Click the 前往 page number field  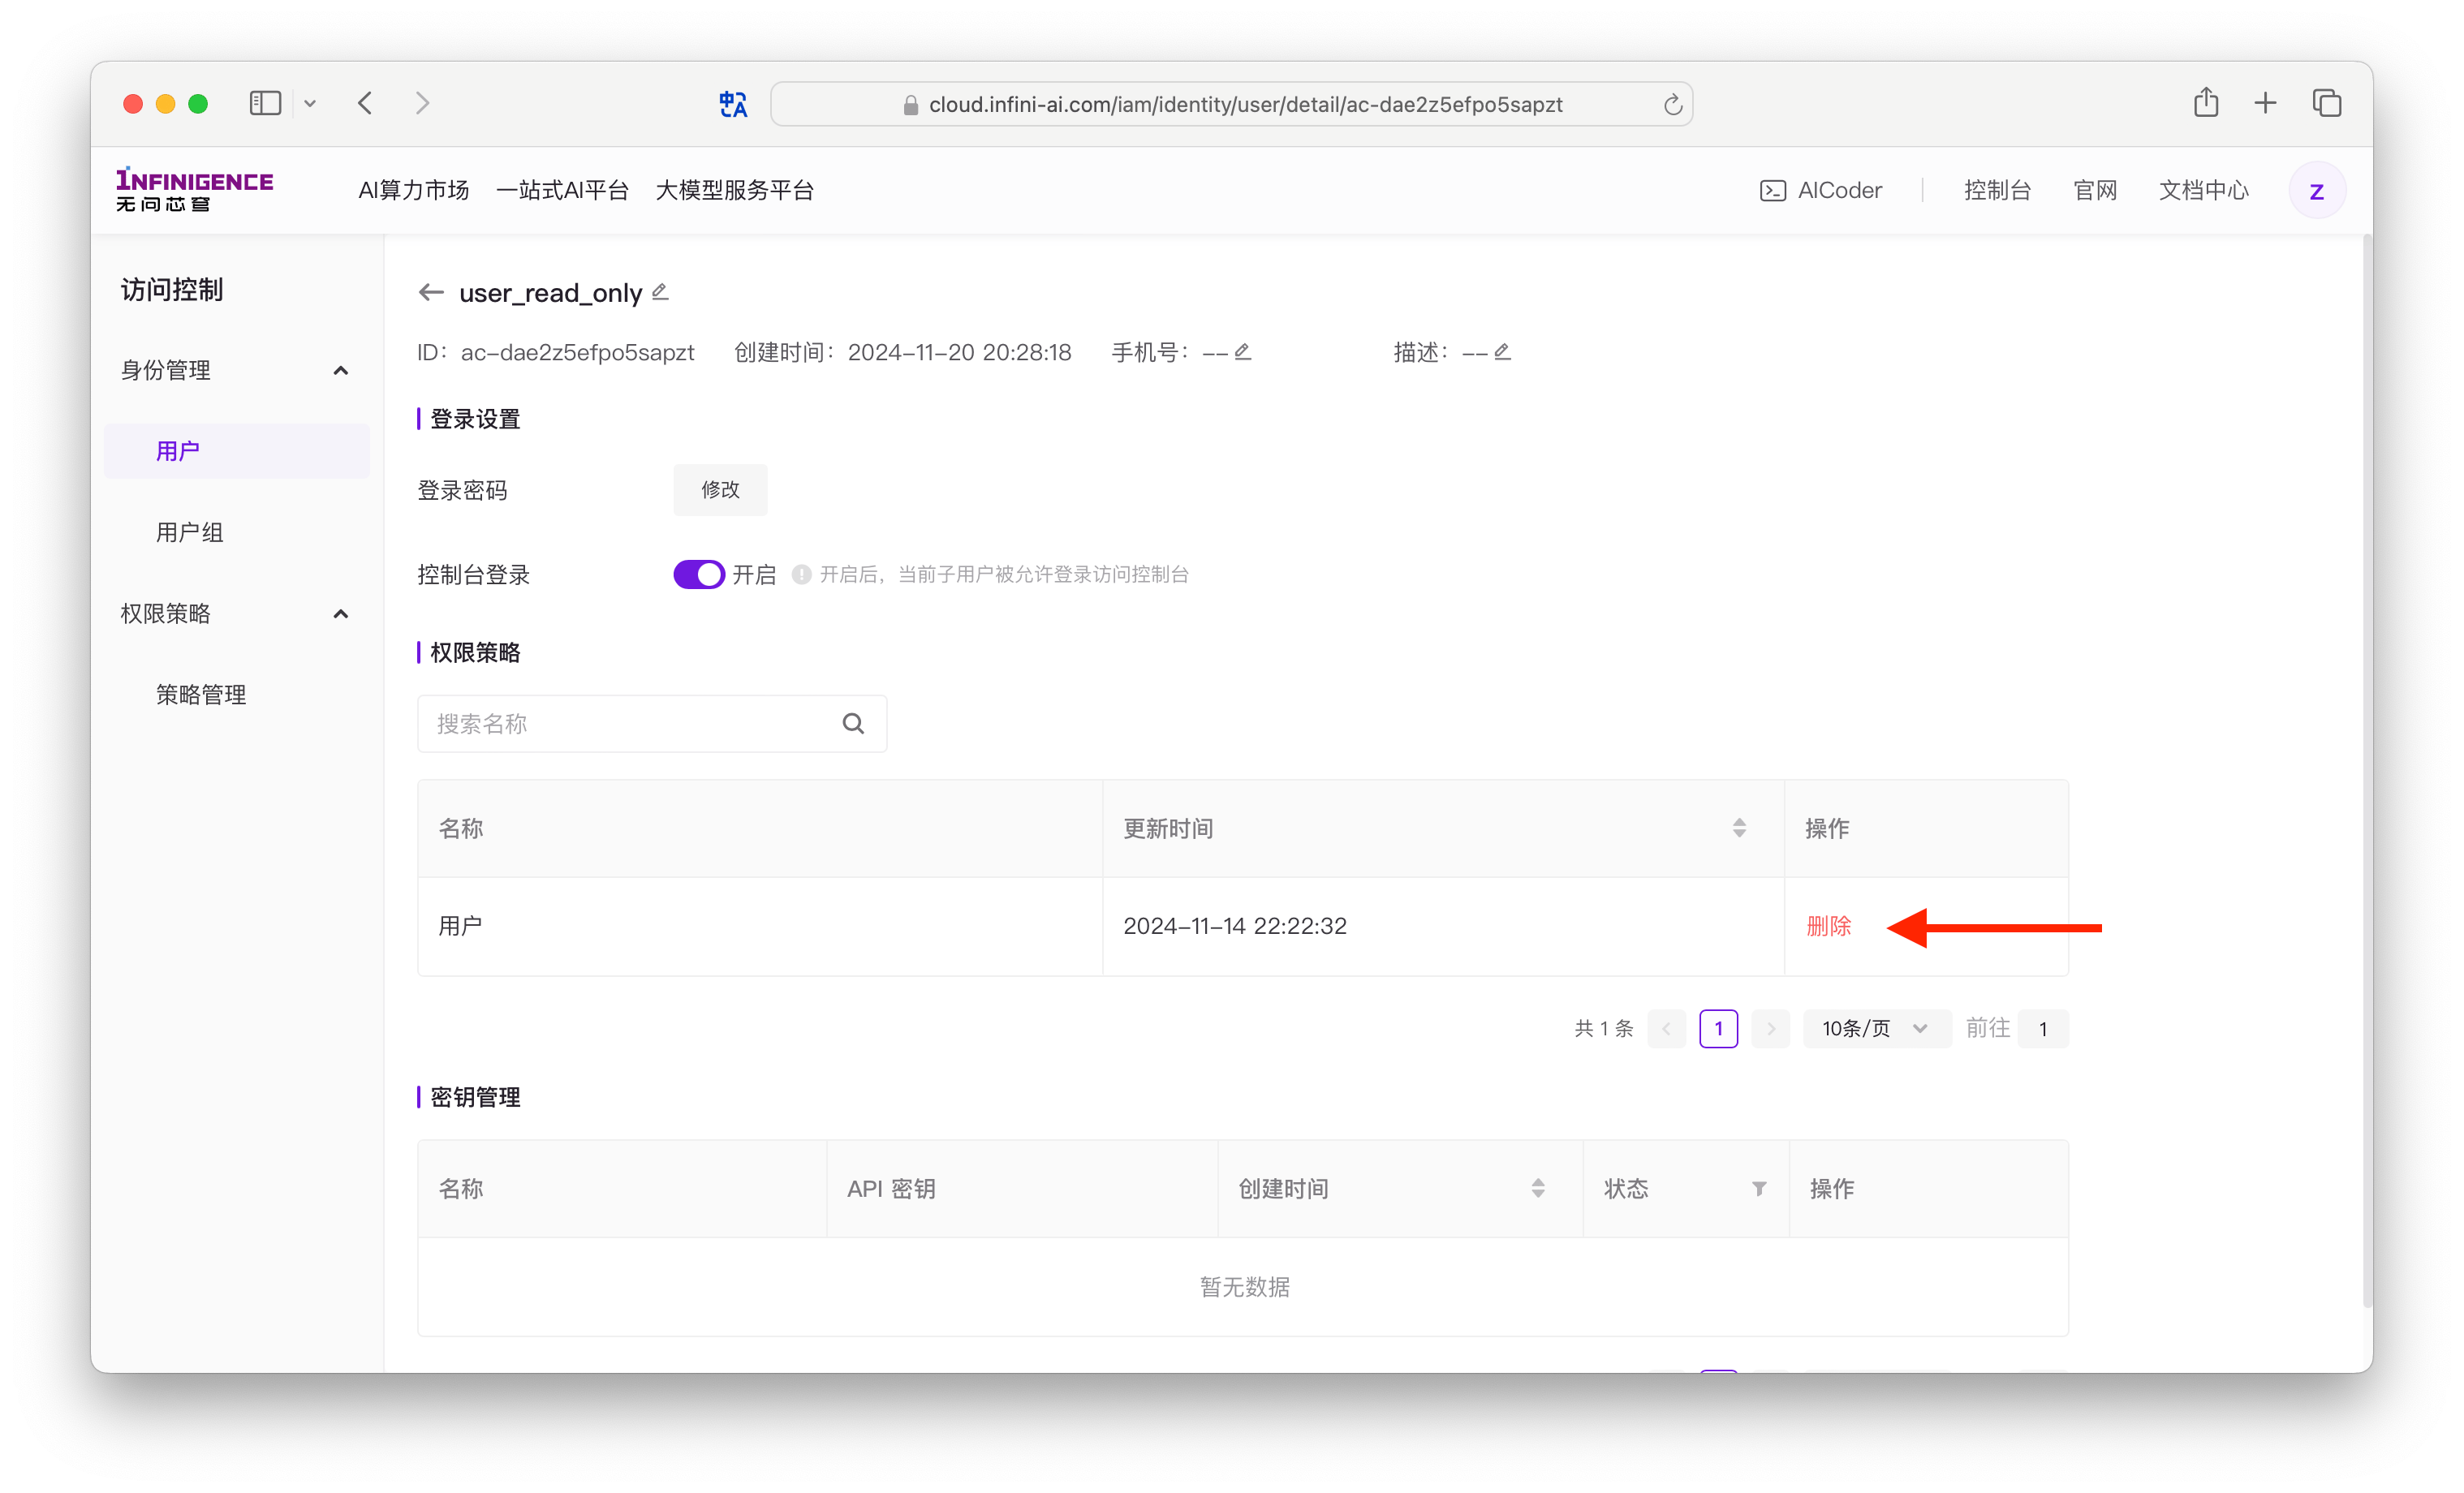coord(2043,1028)
